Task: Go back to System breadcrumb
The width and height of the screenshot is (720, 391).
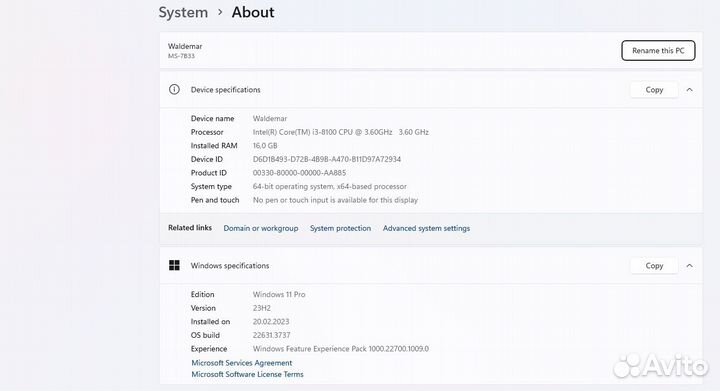Action: [183, 12]
